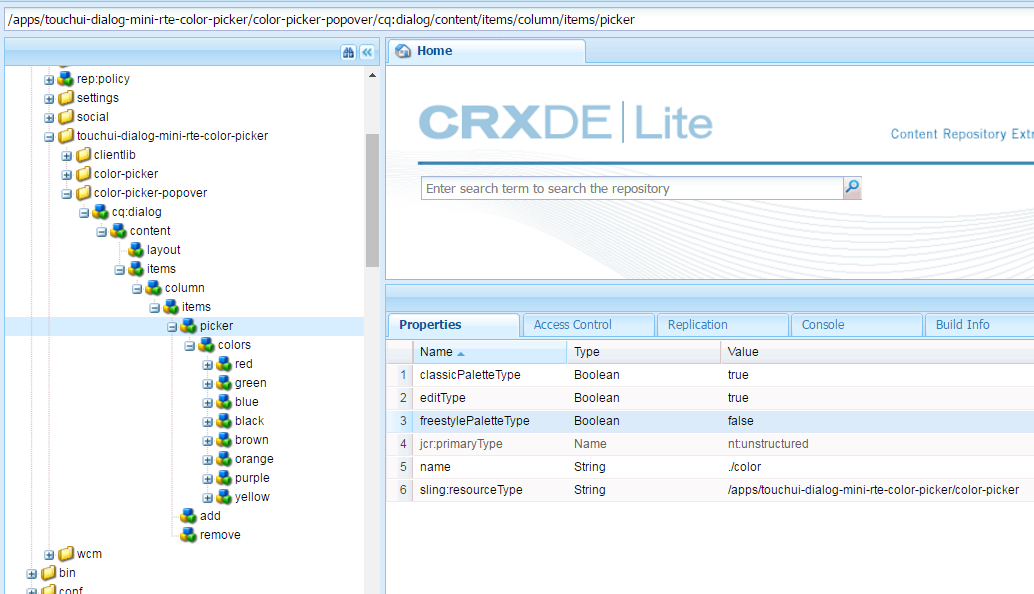
Task: Collapse the sidebar using the double-chevron icon
Action: 366,50
